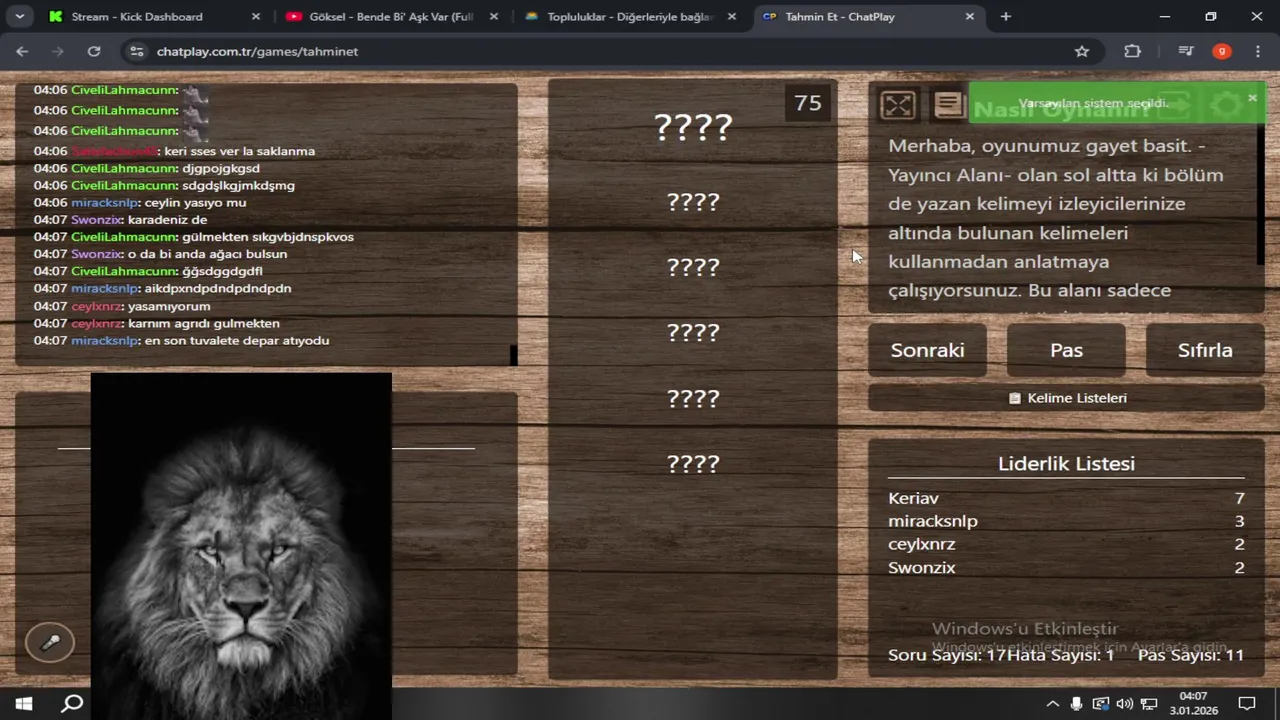Reset the game with Sıfırla
This screenshot has height=720, width=1280.
[1205, 350]
